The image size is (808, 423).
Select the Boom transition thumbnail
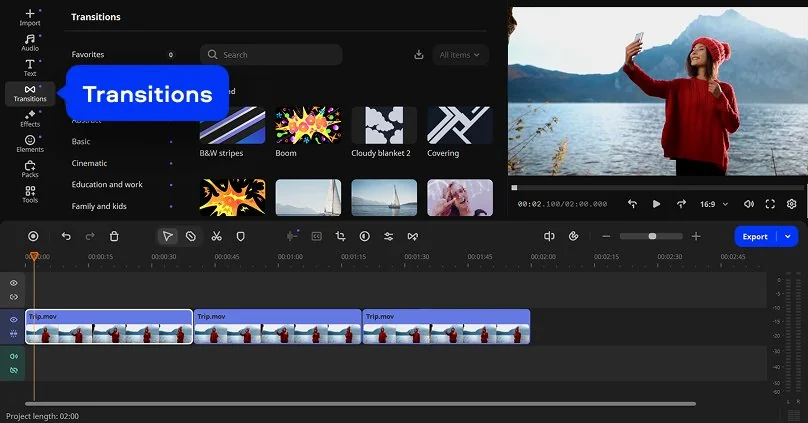(308, 125)
